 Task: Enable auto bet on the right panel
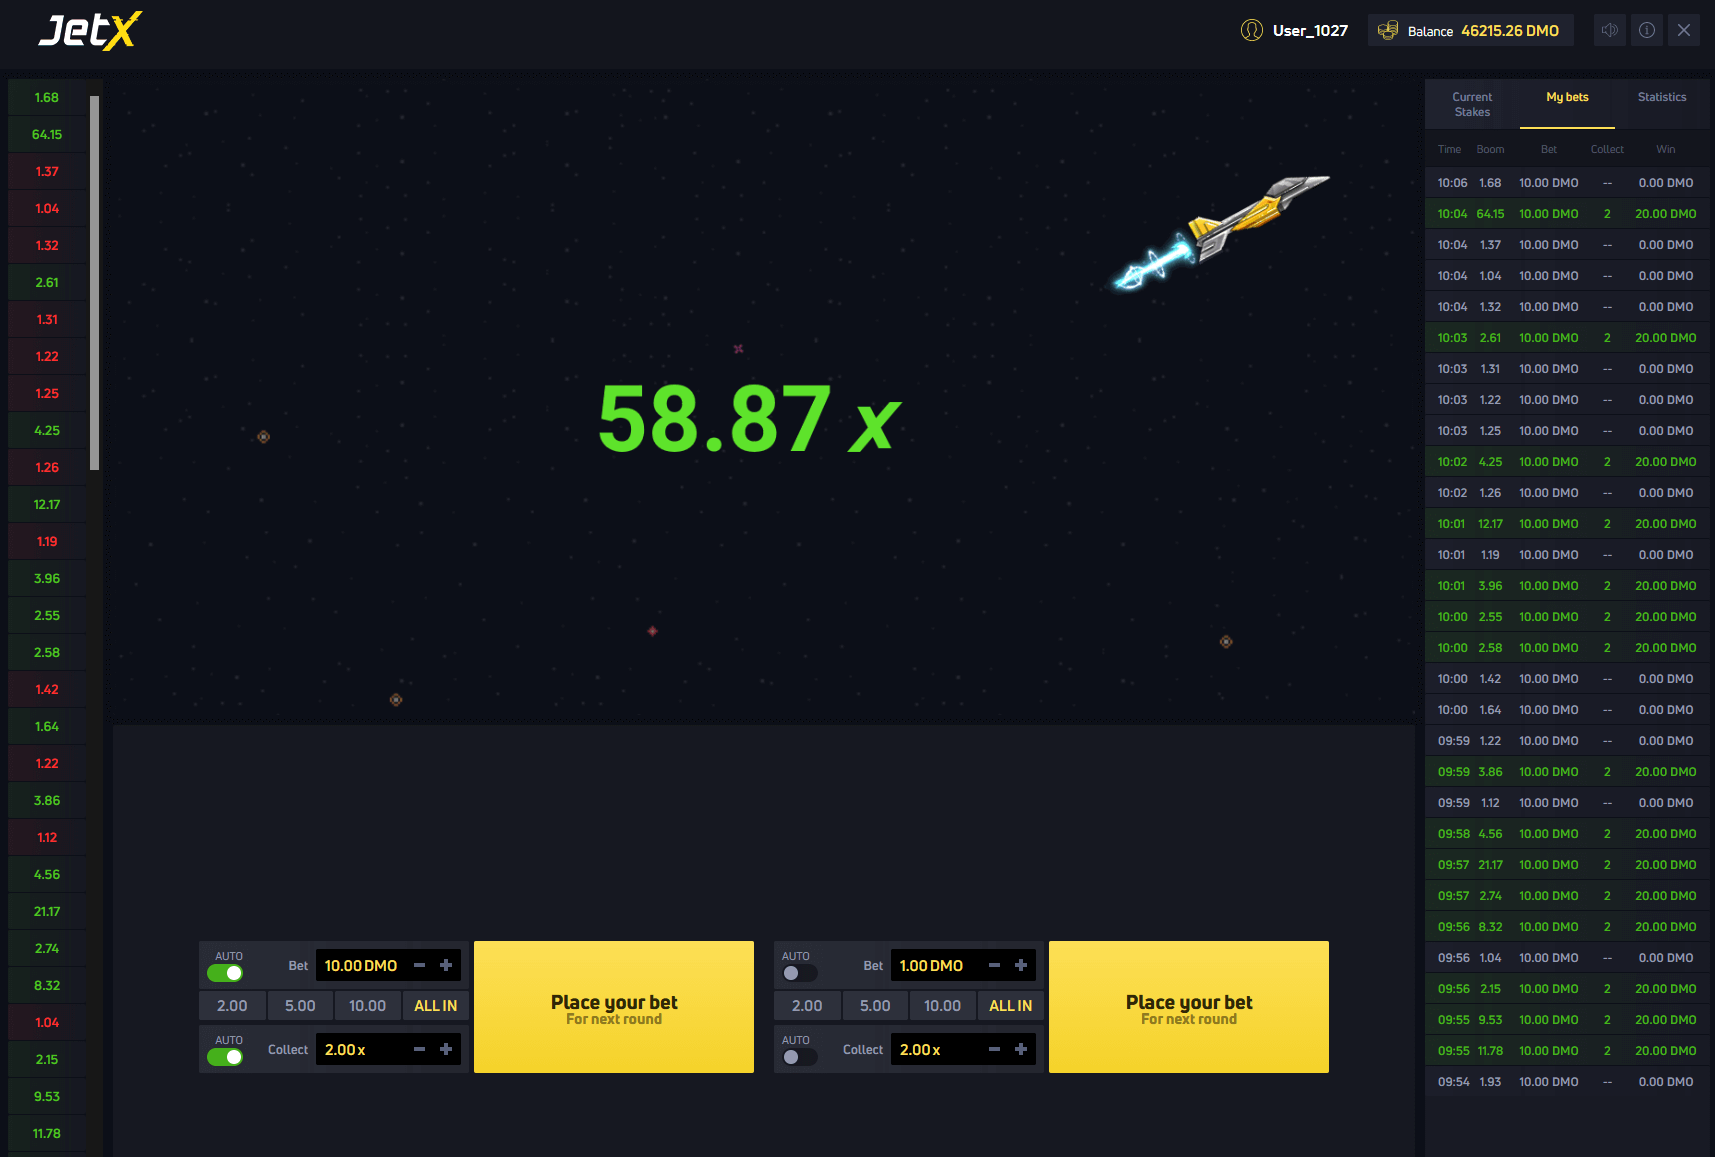pyautogui.click(x=799, y=973)
